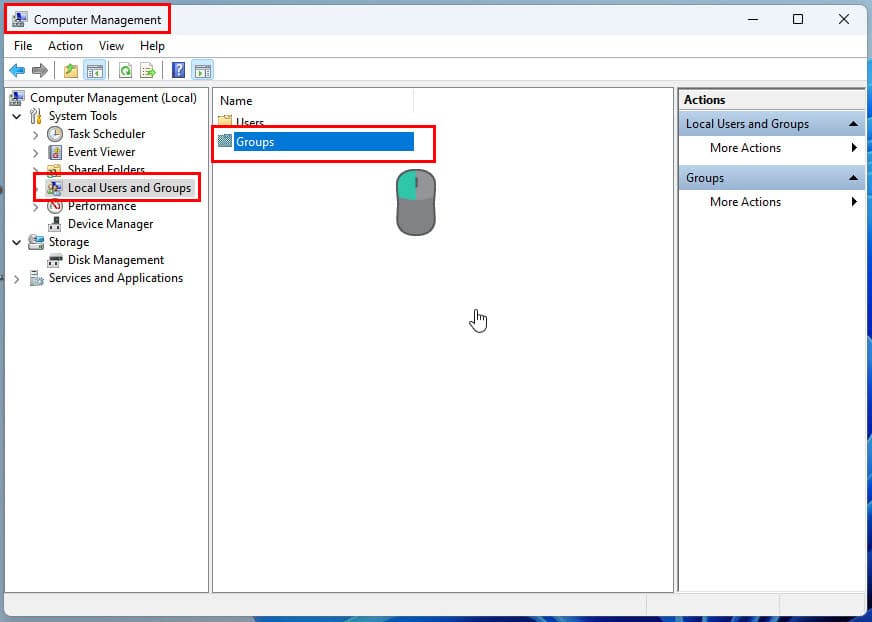The height and width of the screenshot is (622, 872).
Task: Click the Disk Management drive icon
Action: [x=55, y=260]
